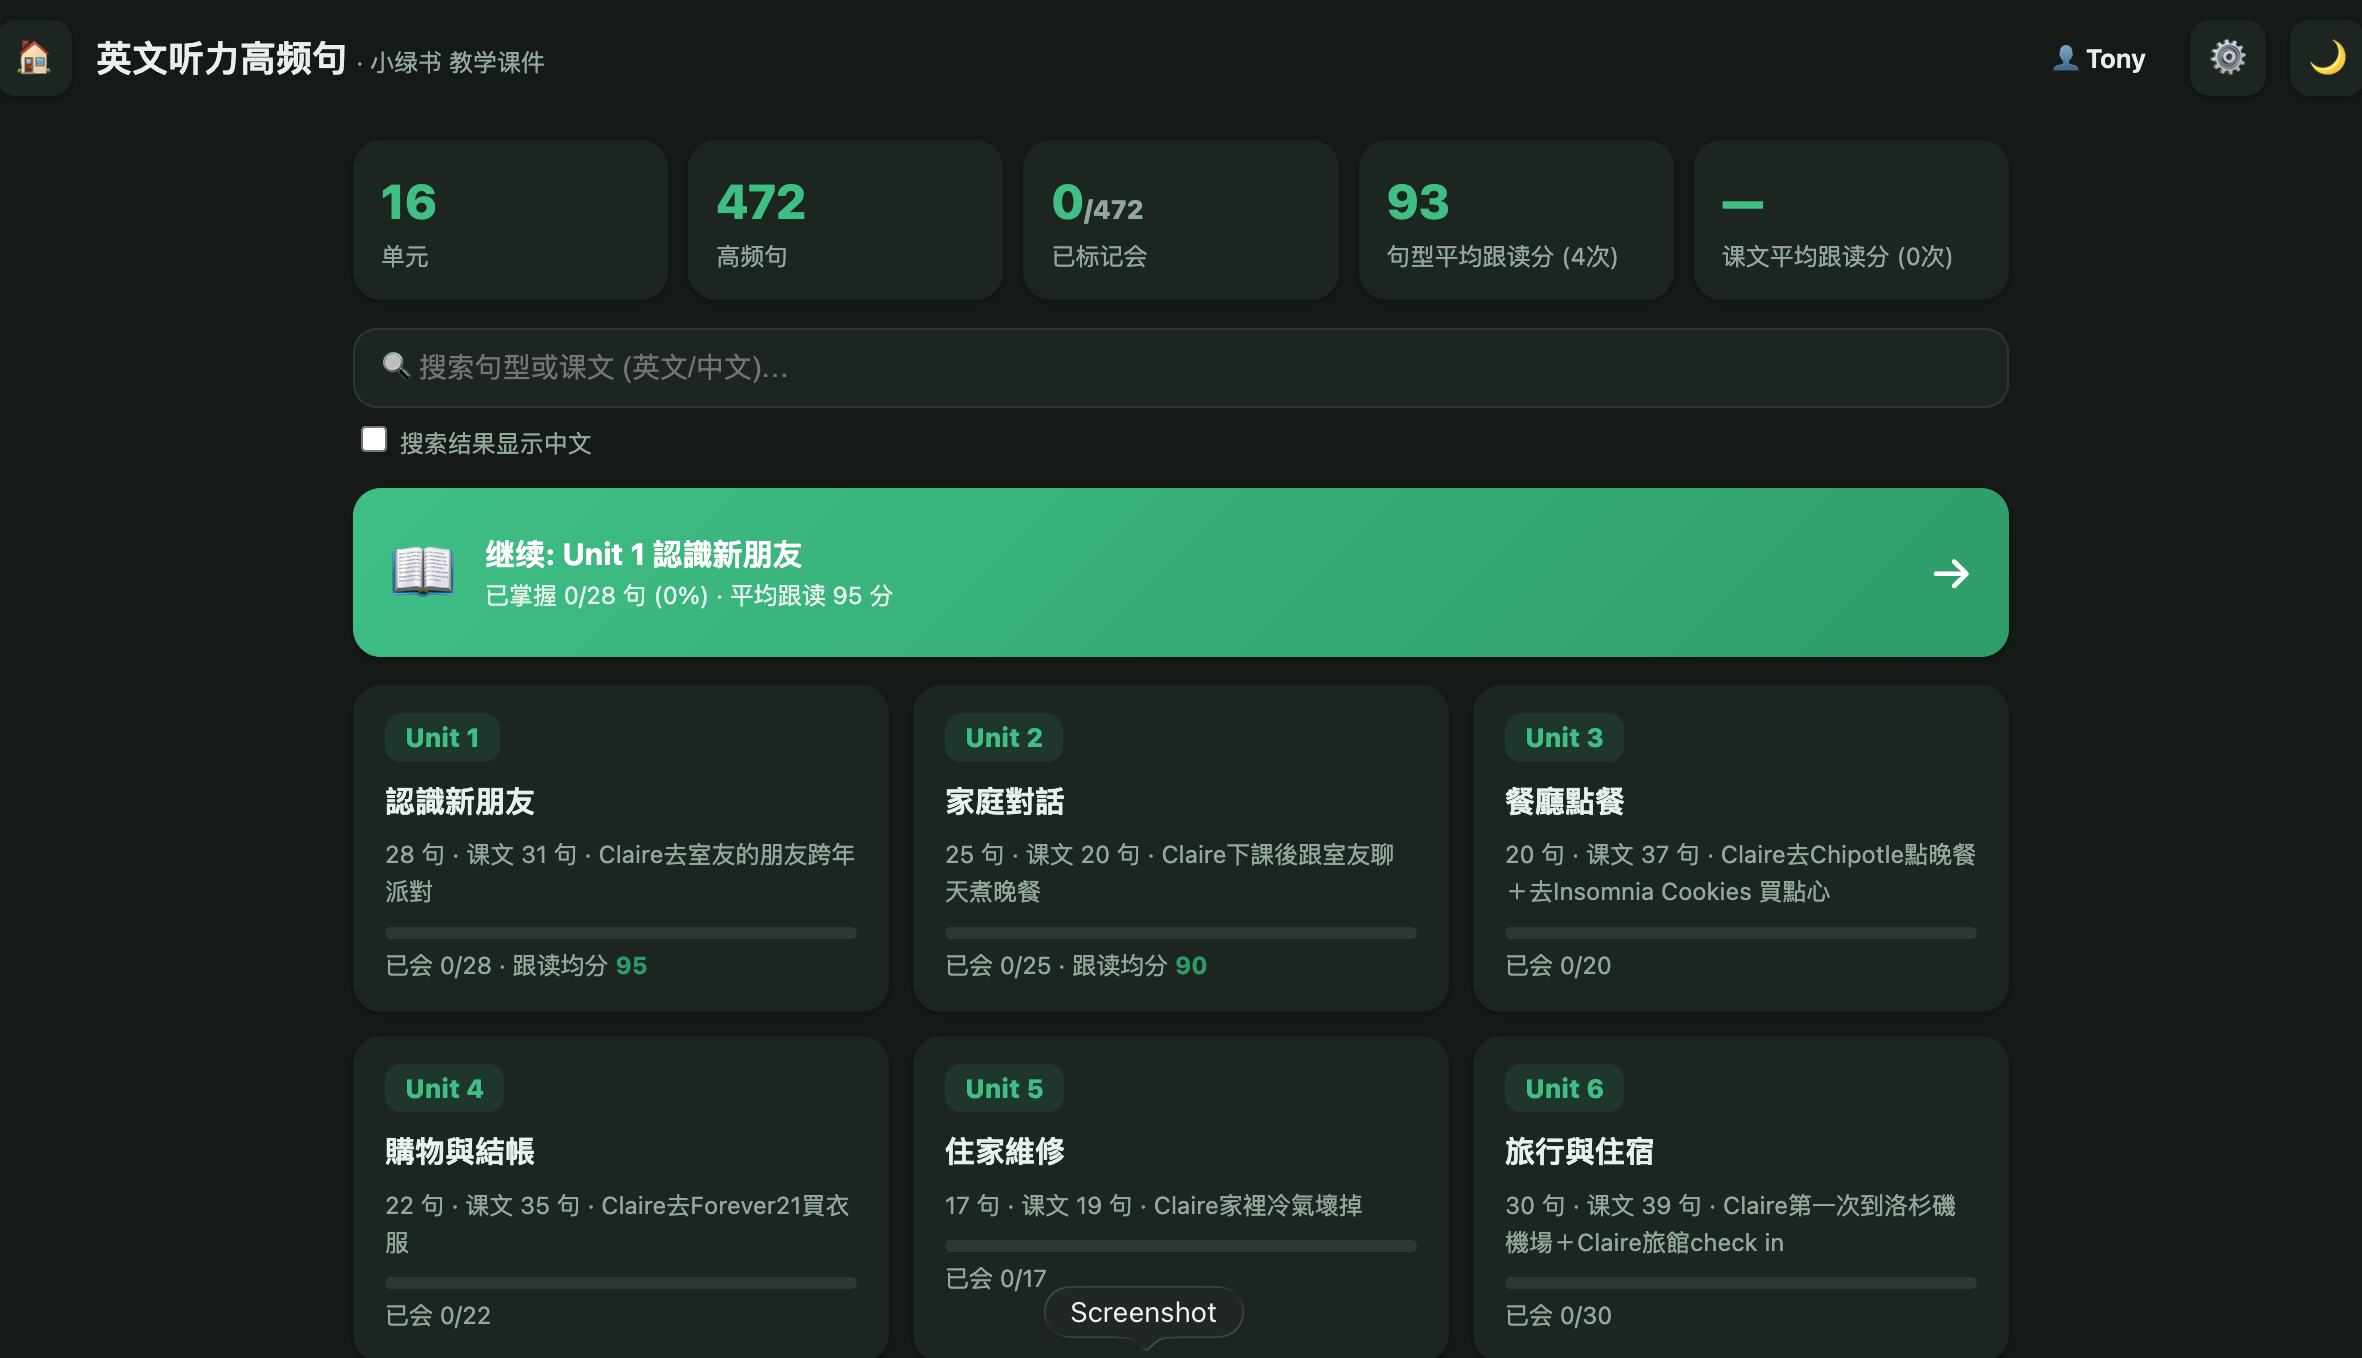Click the Unit 1 progress bar
The width and height of the screenshot is (2362, 1358).
(621, 933)
